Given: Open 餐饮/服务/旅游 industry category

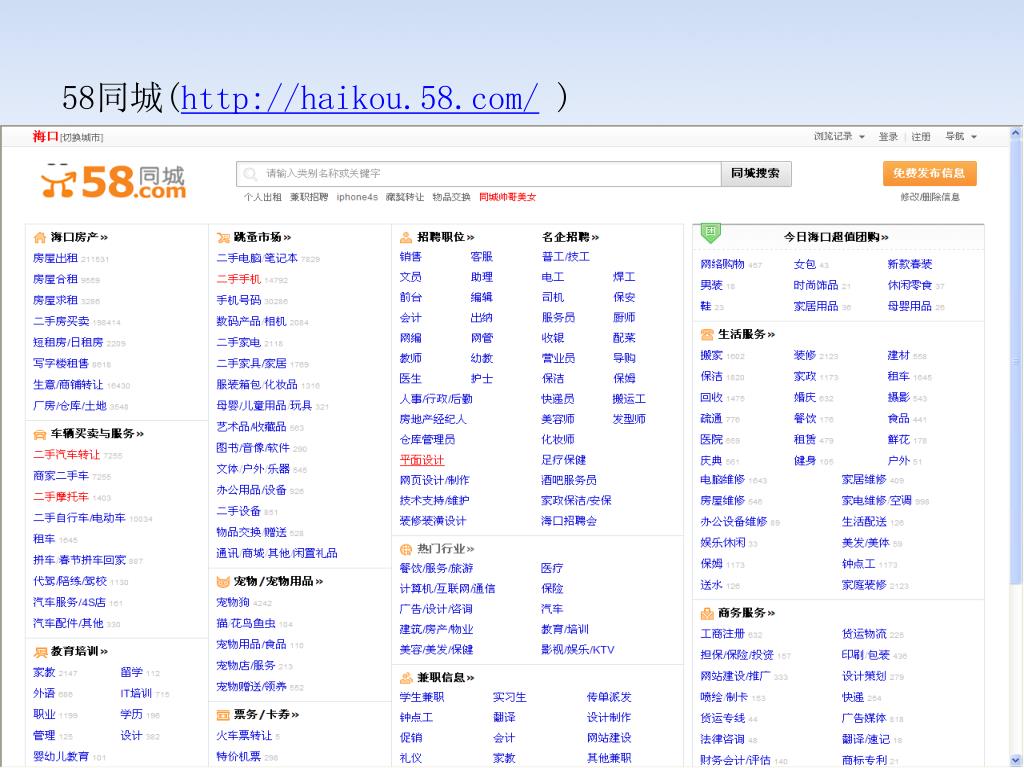Looking at the screenshot, I should [436, 569].
